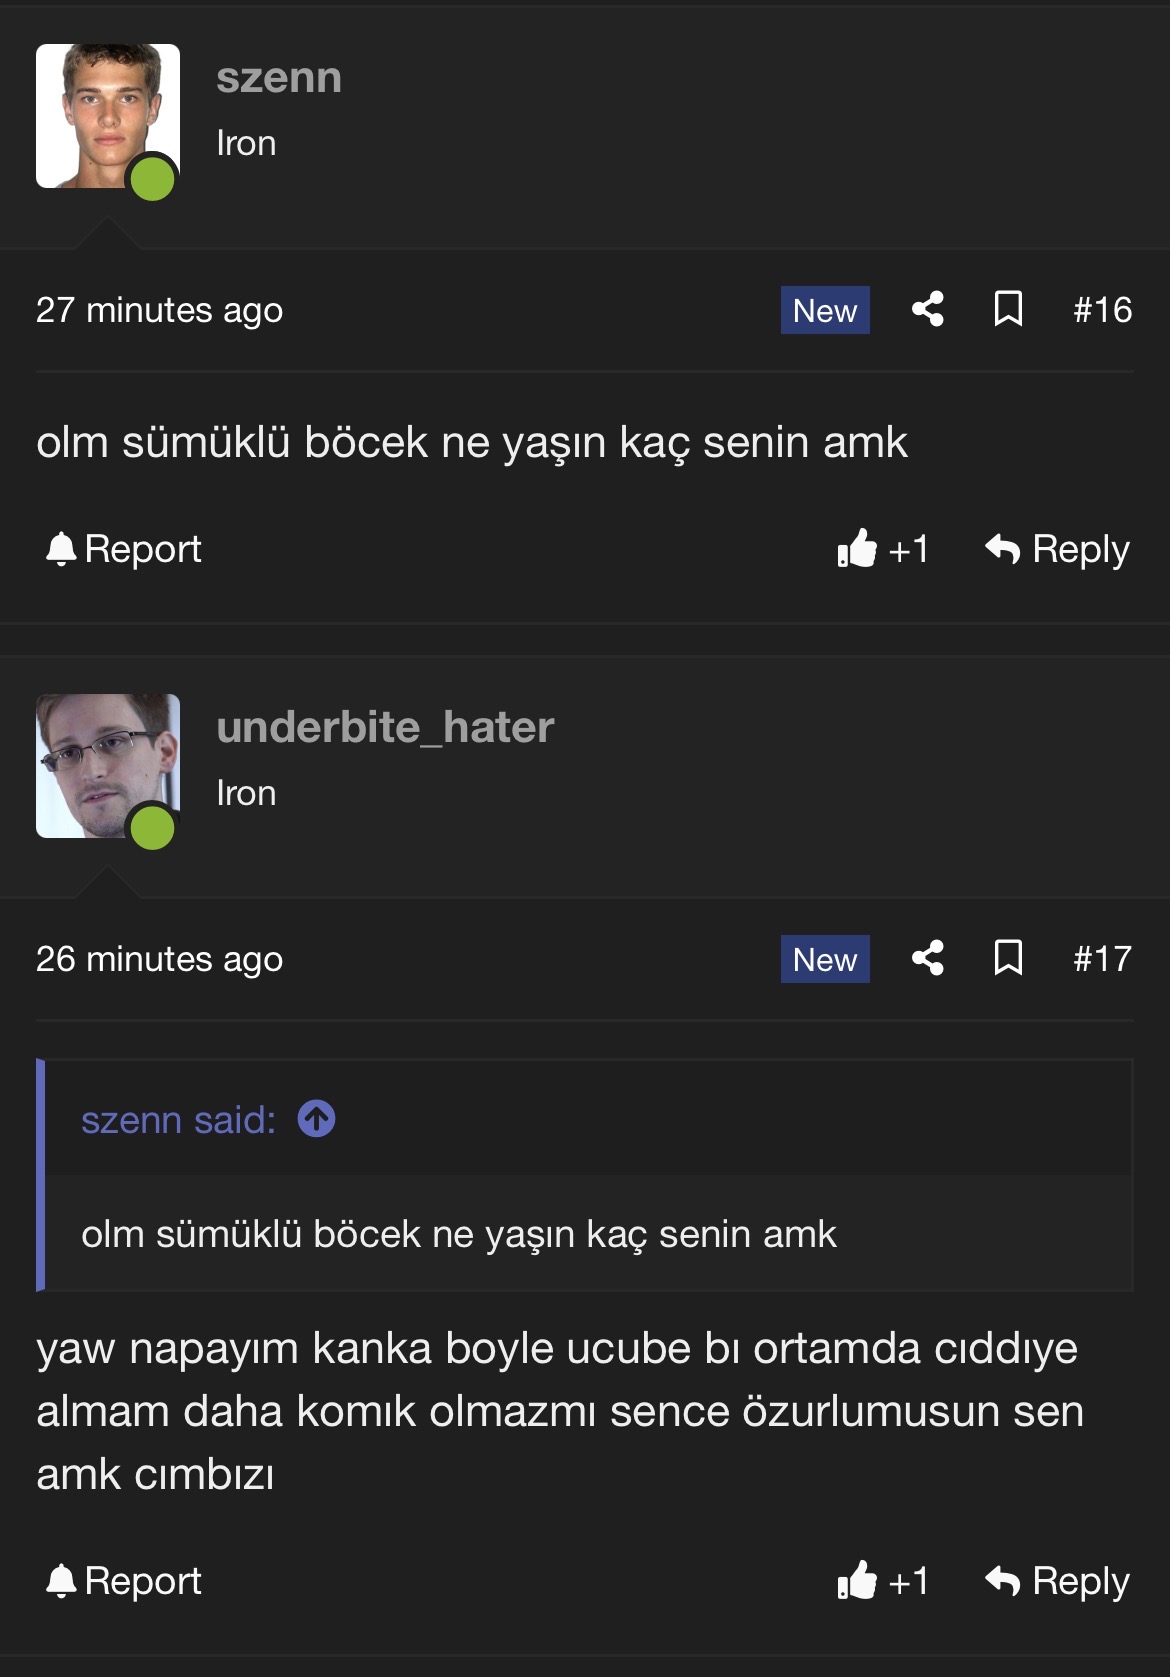Report underbite_hater's post
The width and height of the screenshot is (1170, 1677).
(x=124, y=1581)
